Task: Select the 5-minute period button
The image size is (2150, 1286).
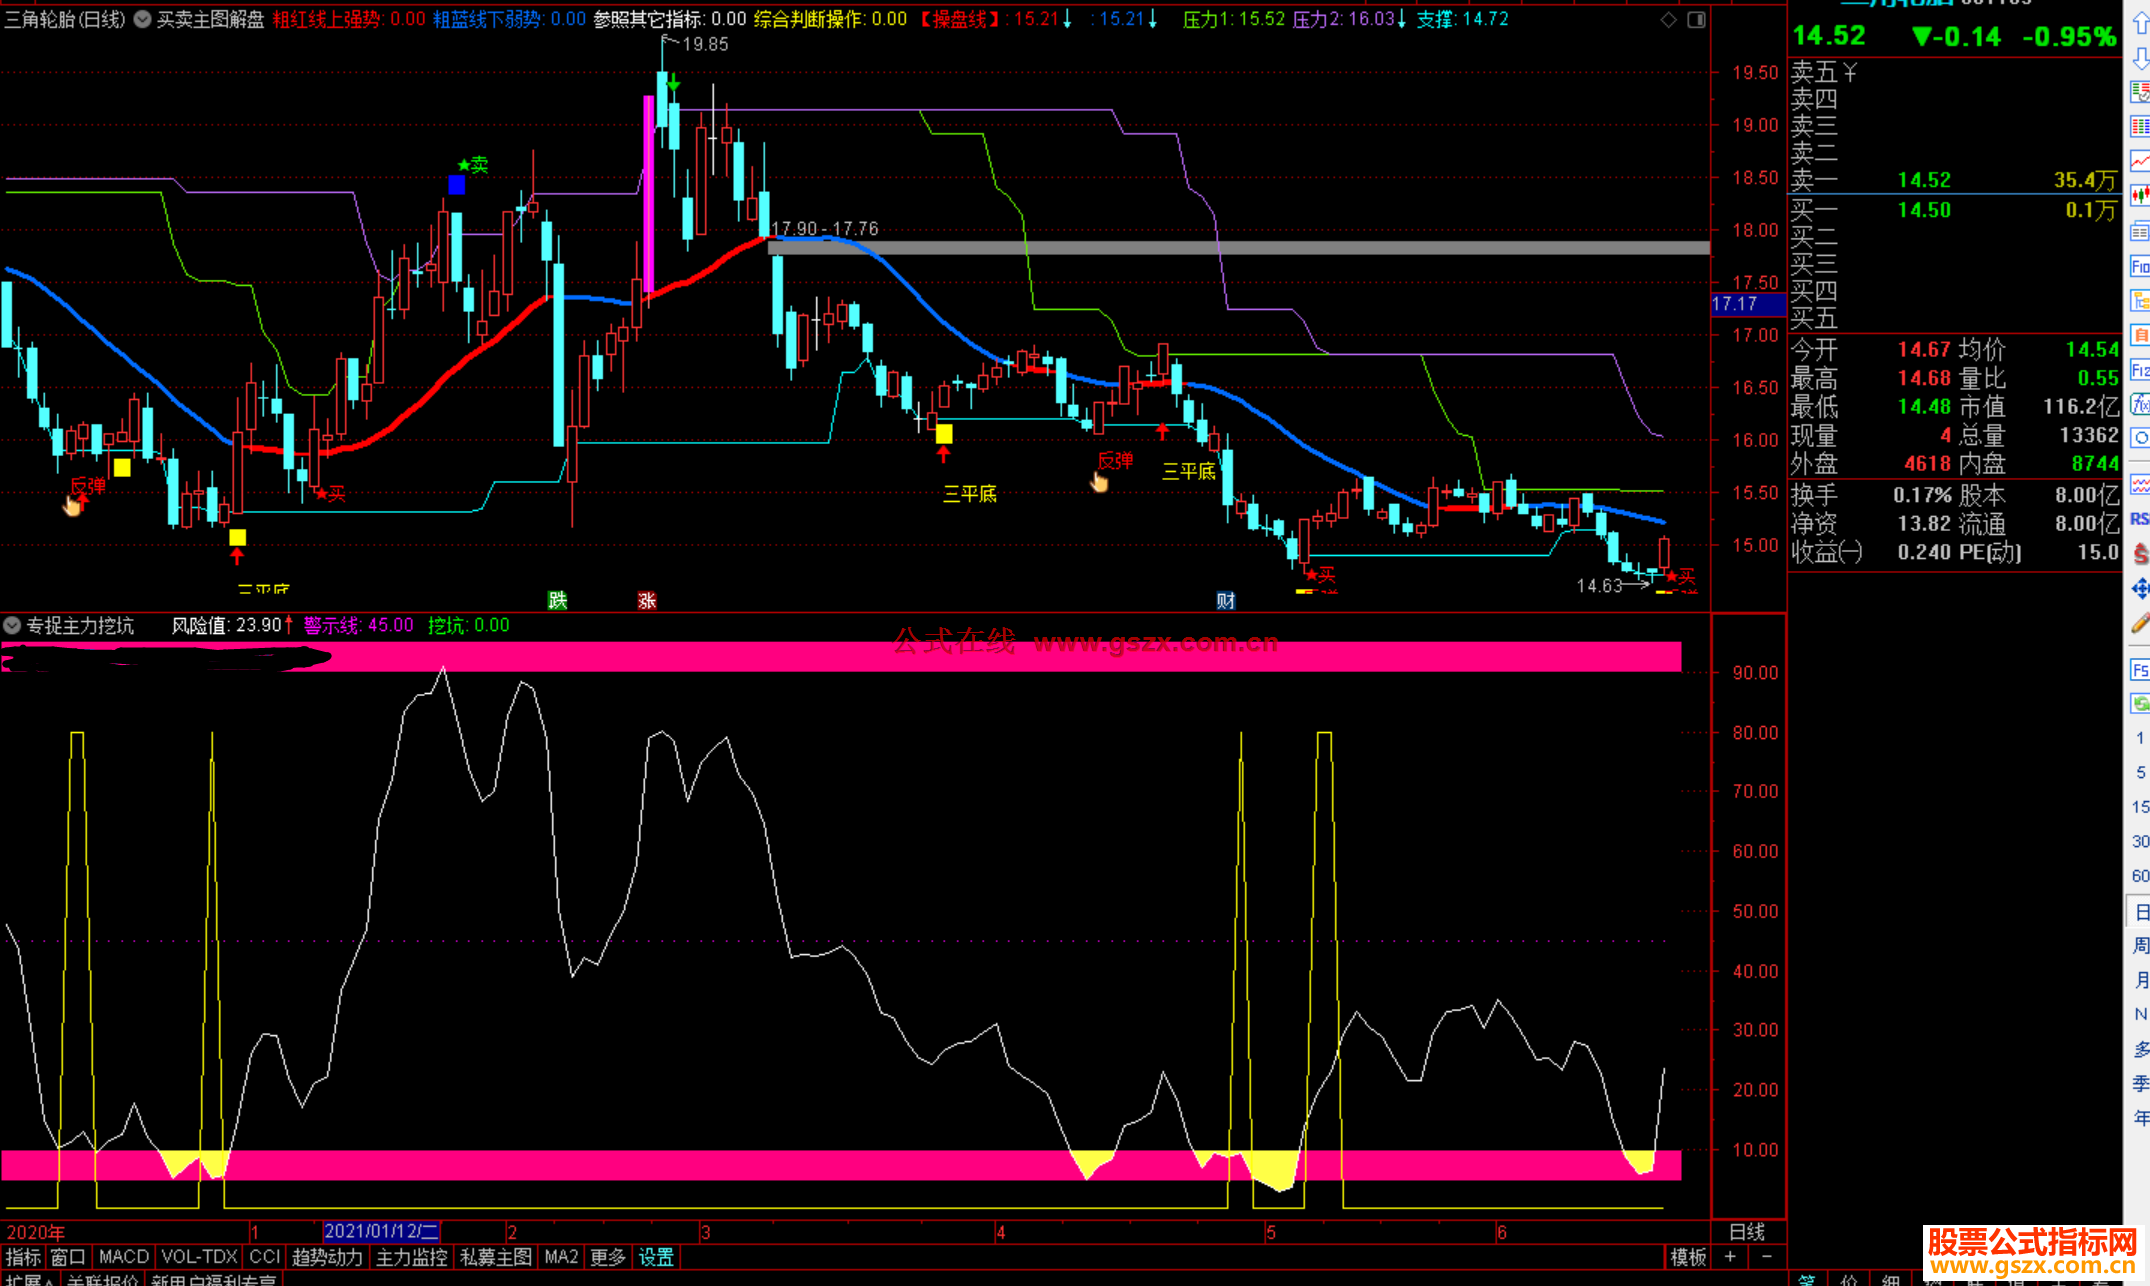Action: point(2140,772)
